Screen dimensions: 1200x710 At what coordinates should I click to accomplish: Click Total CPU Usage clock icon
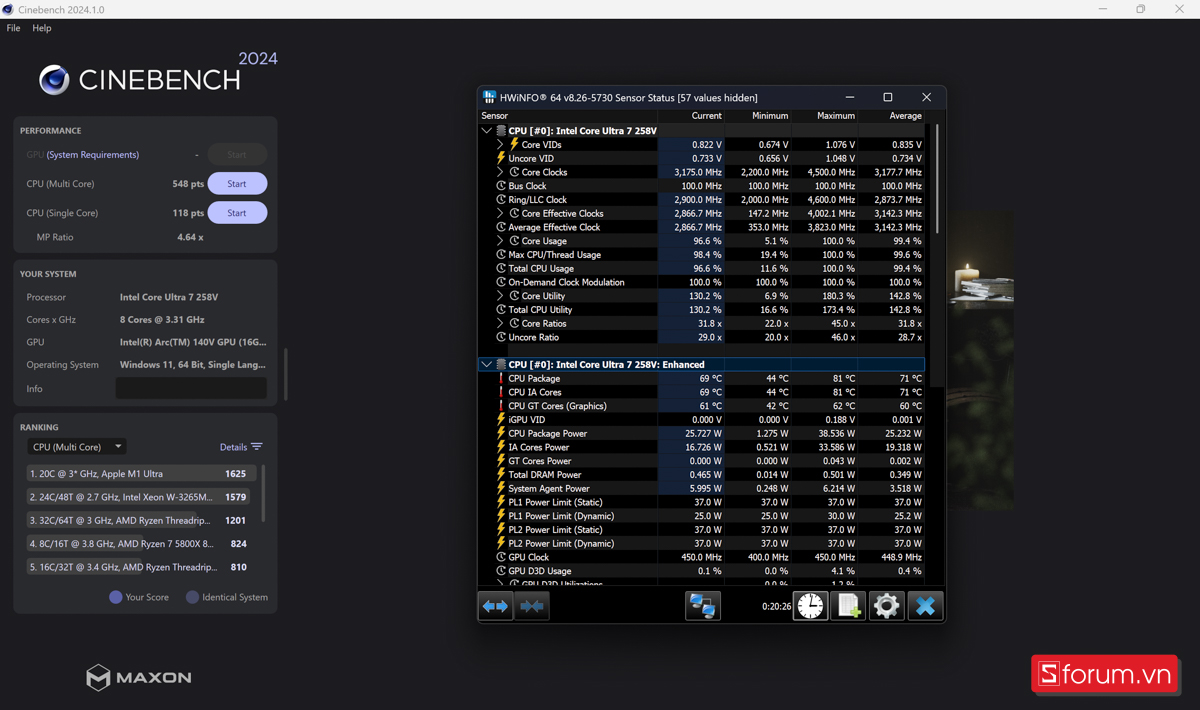pyautogui.click(x=501, y=268)
